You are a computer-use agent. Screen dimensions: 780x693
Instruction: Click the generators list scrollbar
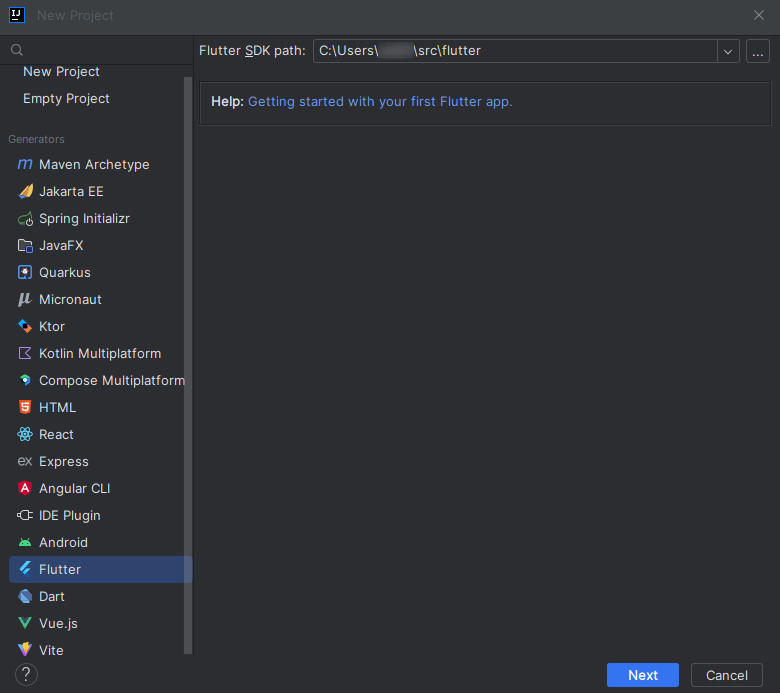(x=188, y=365)
